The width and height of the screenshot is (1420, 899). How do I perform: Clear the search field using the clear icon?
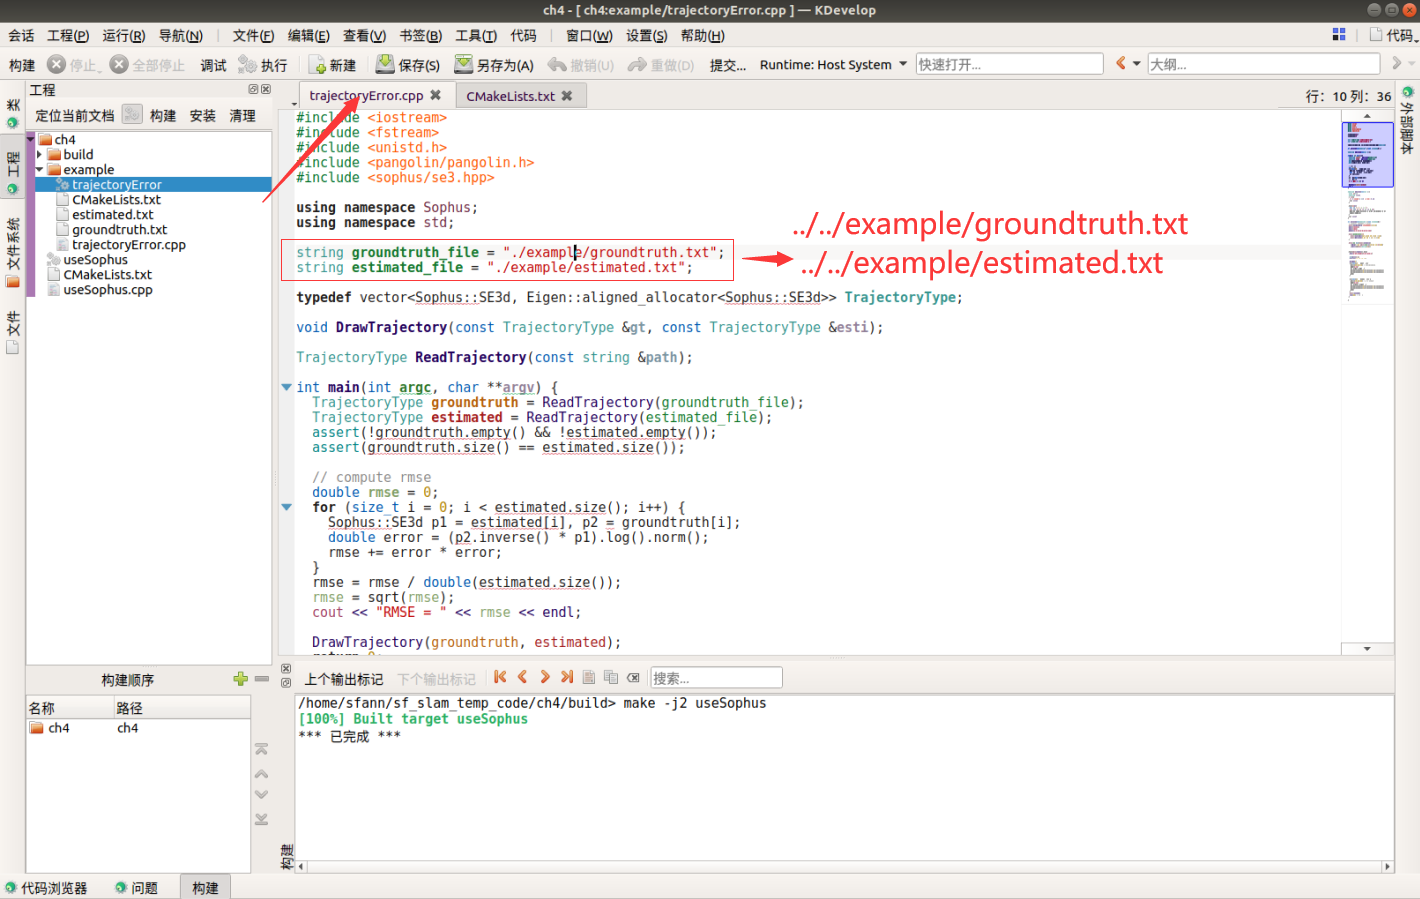634,677
